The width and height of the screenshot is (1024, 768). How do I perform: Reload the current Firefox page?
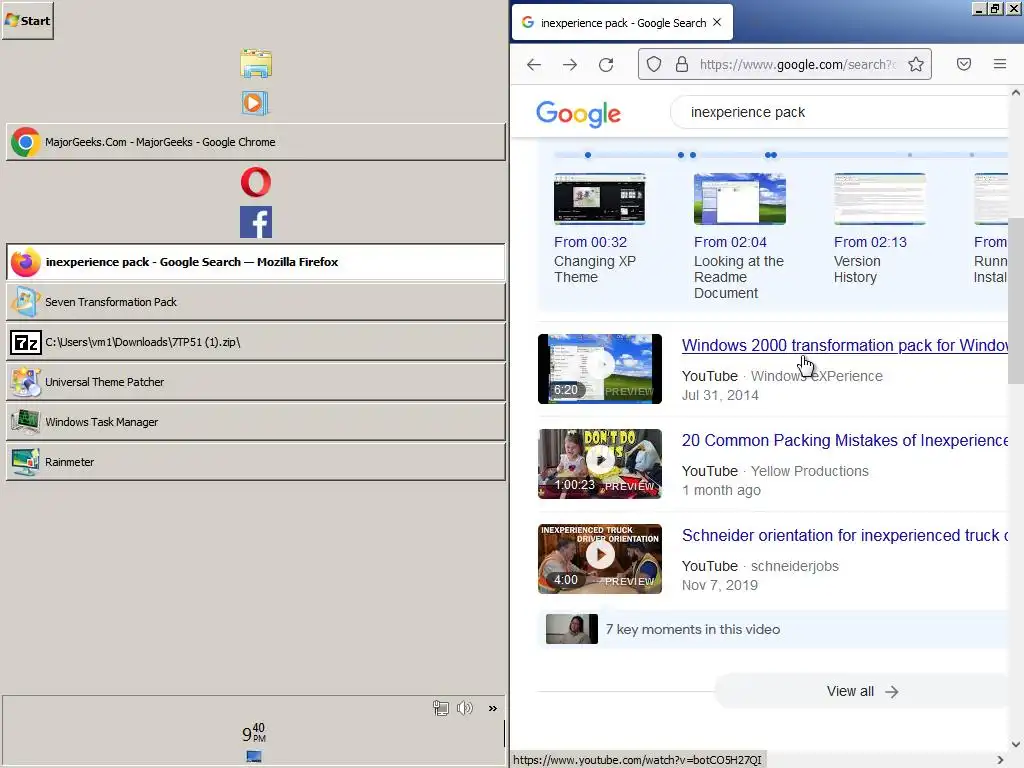(606, 64)
